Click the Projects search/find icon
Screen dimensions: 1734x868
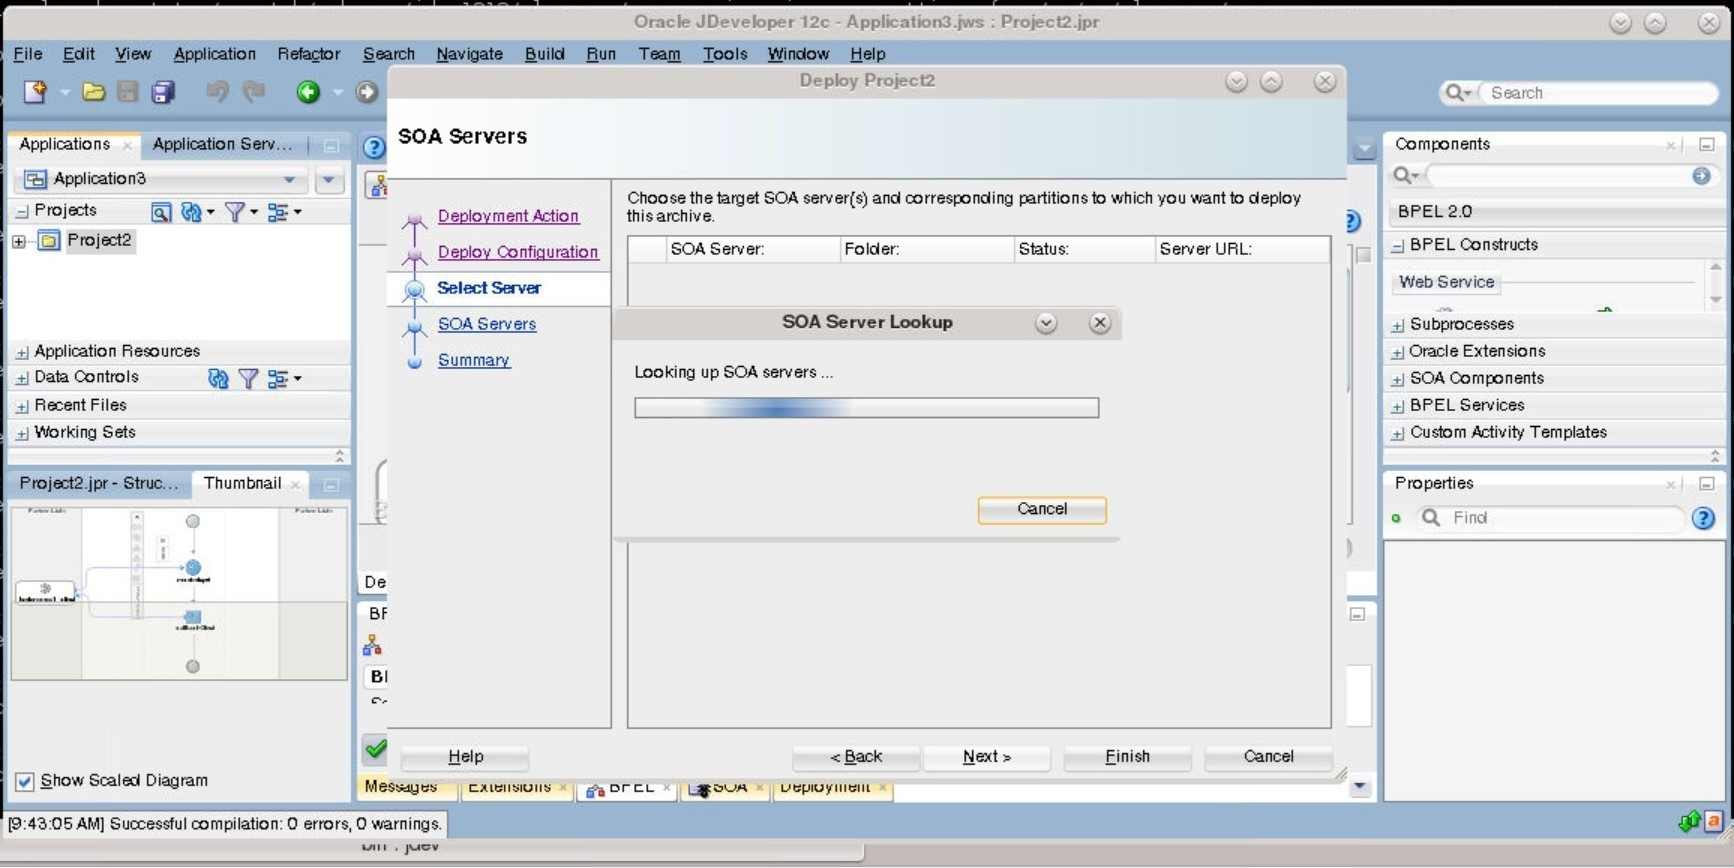[x=160, y=212]
